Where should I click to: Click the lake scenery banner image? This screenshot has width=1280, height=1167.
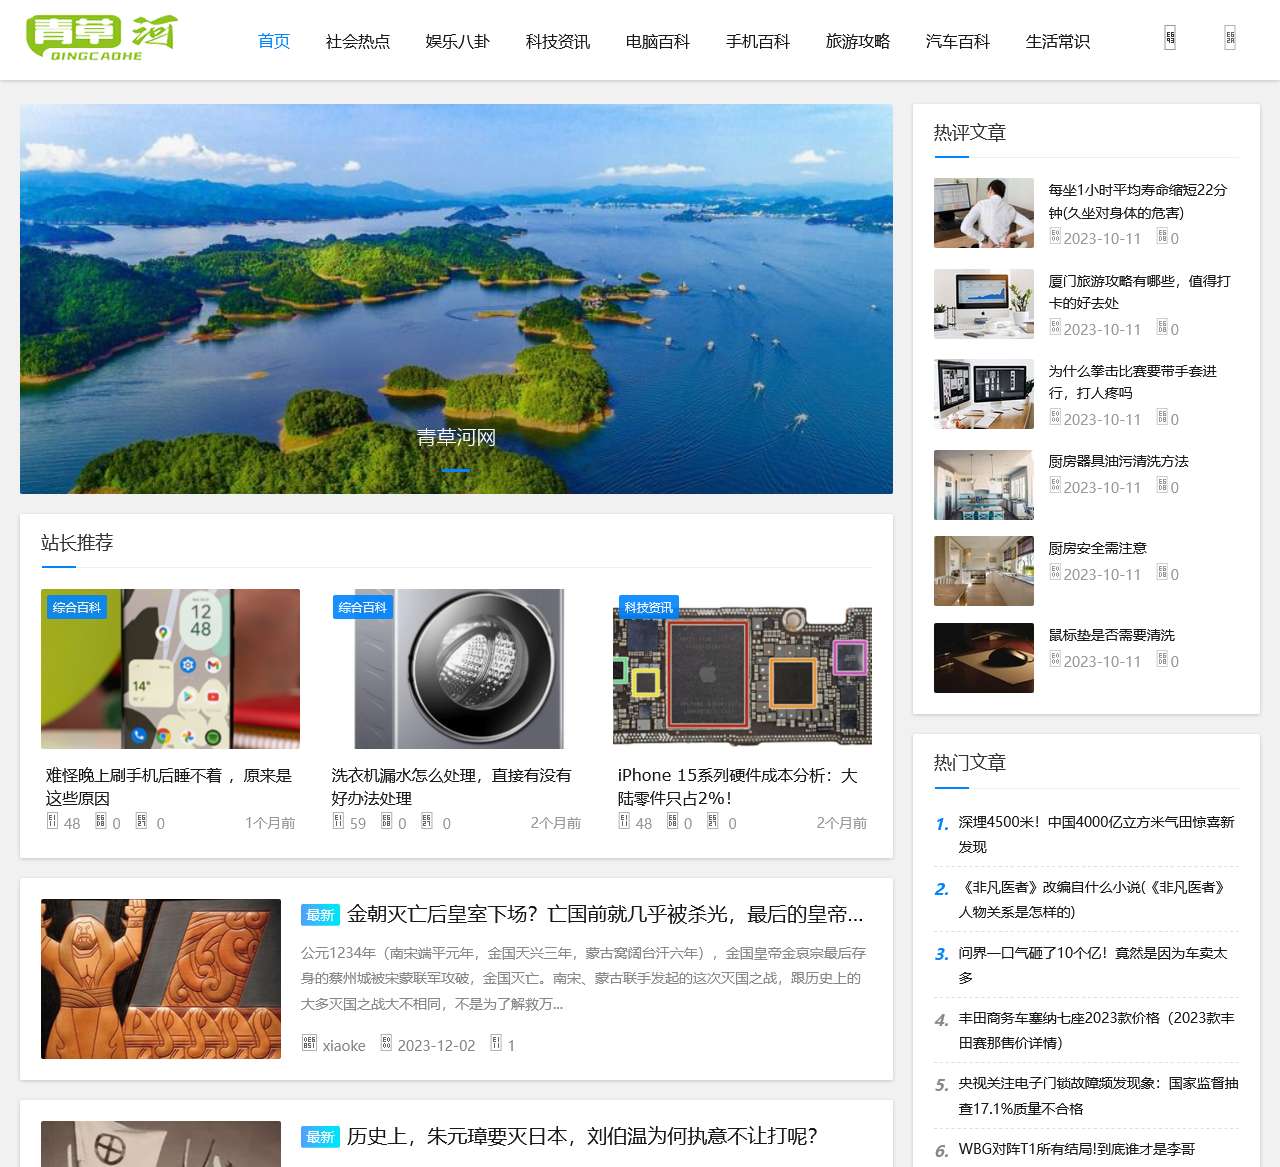click(455, 298)
